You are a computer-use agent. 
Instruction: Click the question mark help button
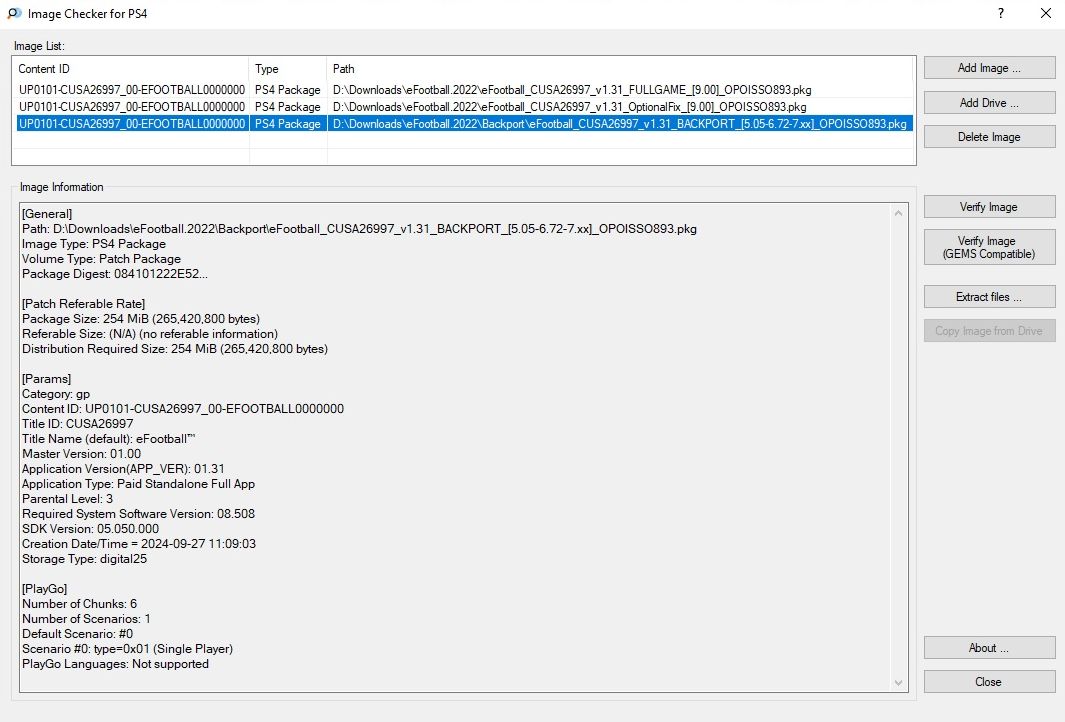1001,14
